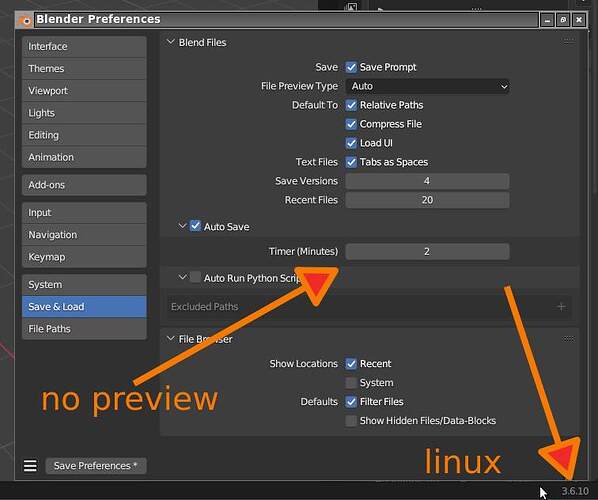The width and height of the screenshot is (598, 500).
Task: Click the Save Preferences button
Action: pyautogui.click(x=96, y=466)
